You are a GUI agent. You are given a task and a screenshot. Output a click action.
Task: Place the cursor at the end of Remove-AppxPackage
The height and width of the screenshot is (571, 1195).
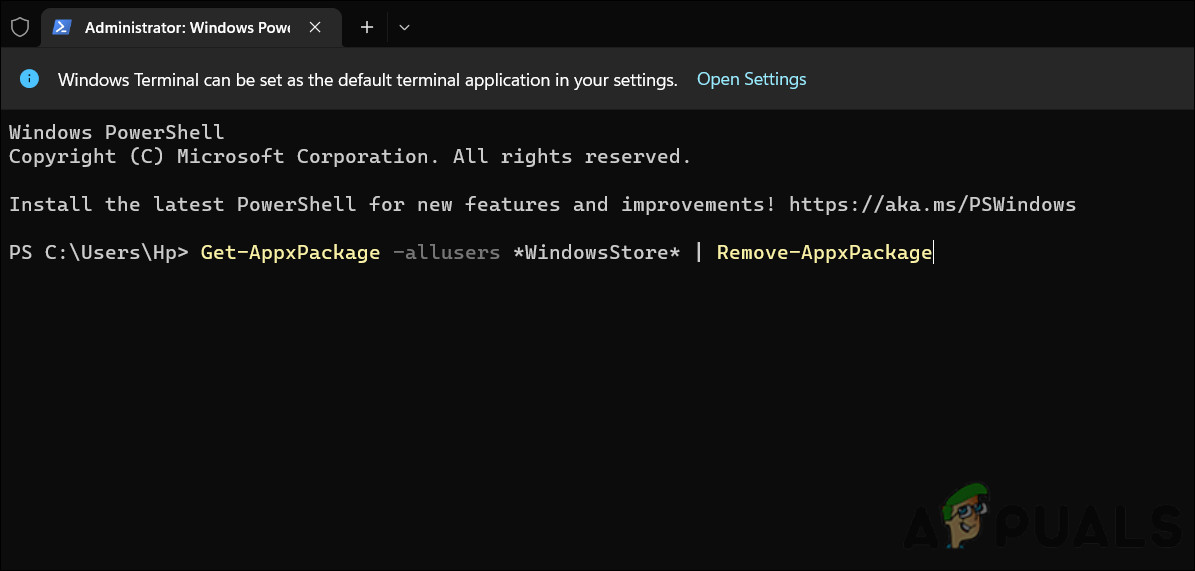(x=932, y=253)
